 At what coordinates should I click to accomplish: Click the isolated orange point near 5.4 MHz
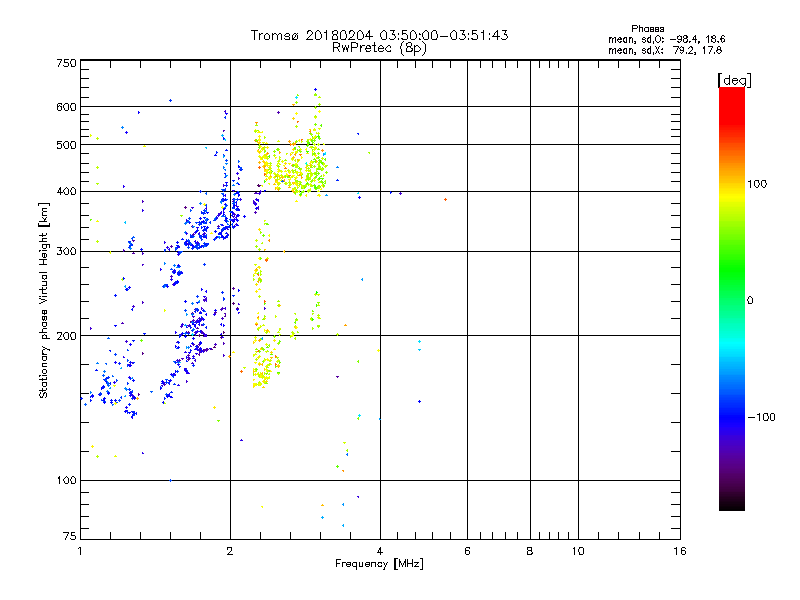coord(445,199)
